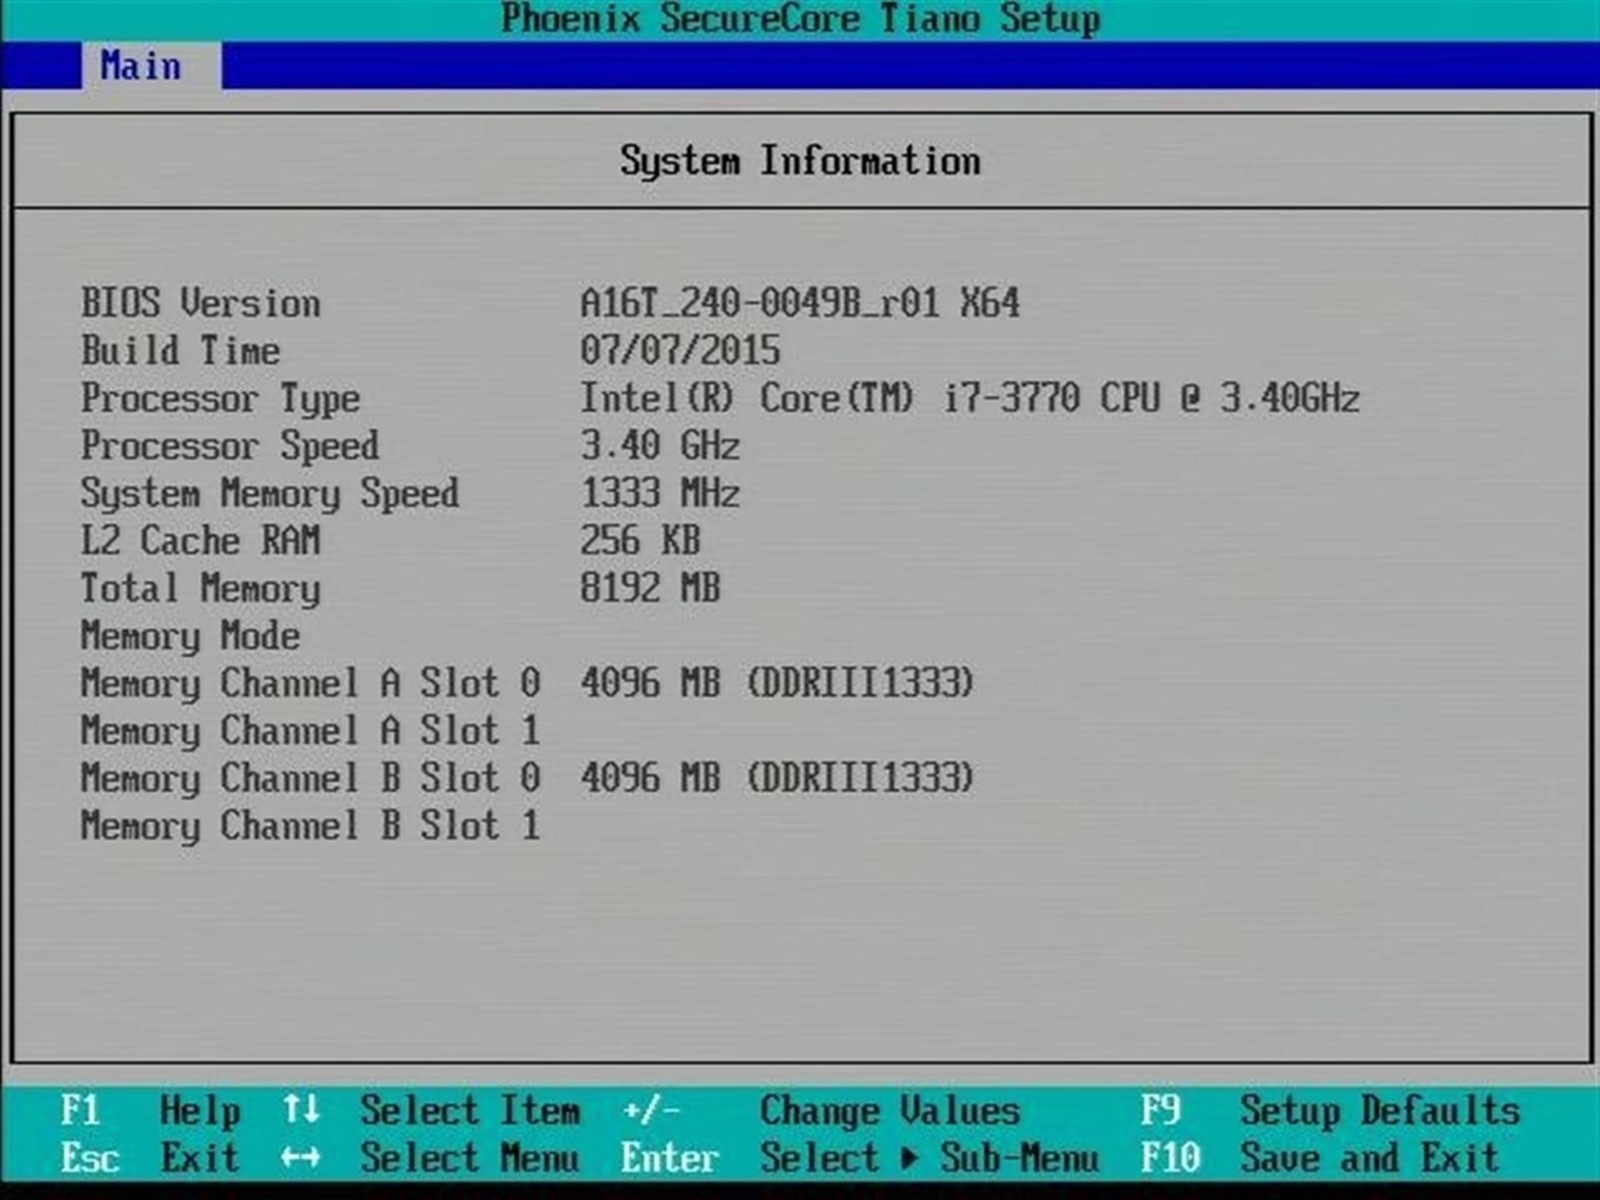The width and height of the screenshot is (1600, 1200).
Task: Click the Memory Mode label
Action: pos(191,637)
